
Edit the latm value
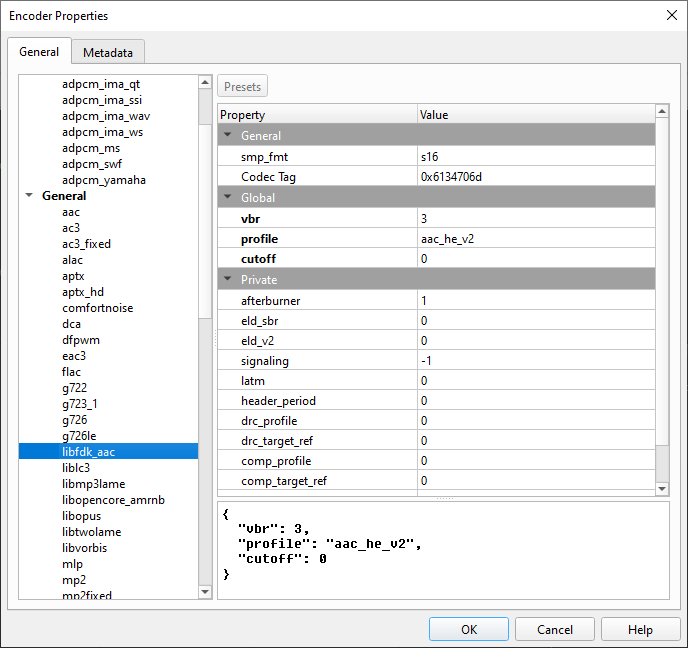click(536, 380)
